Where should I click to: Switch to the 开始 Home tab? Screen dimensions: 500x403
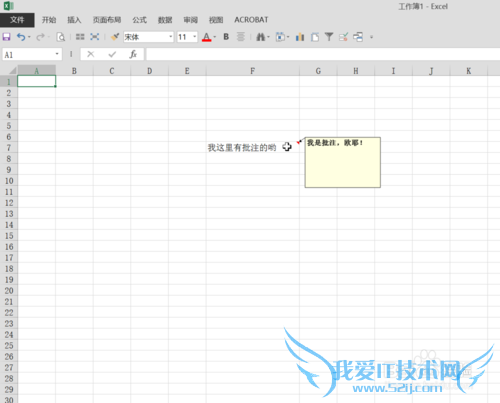[49, 20]
